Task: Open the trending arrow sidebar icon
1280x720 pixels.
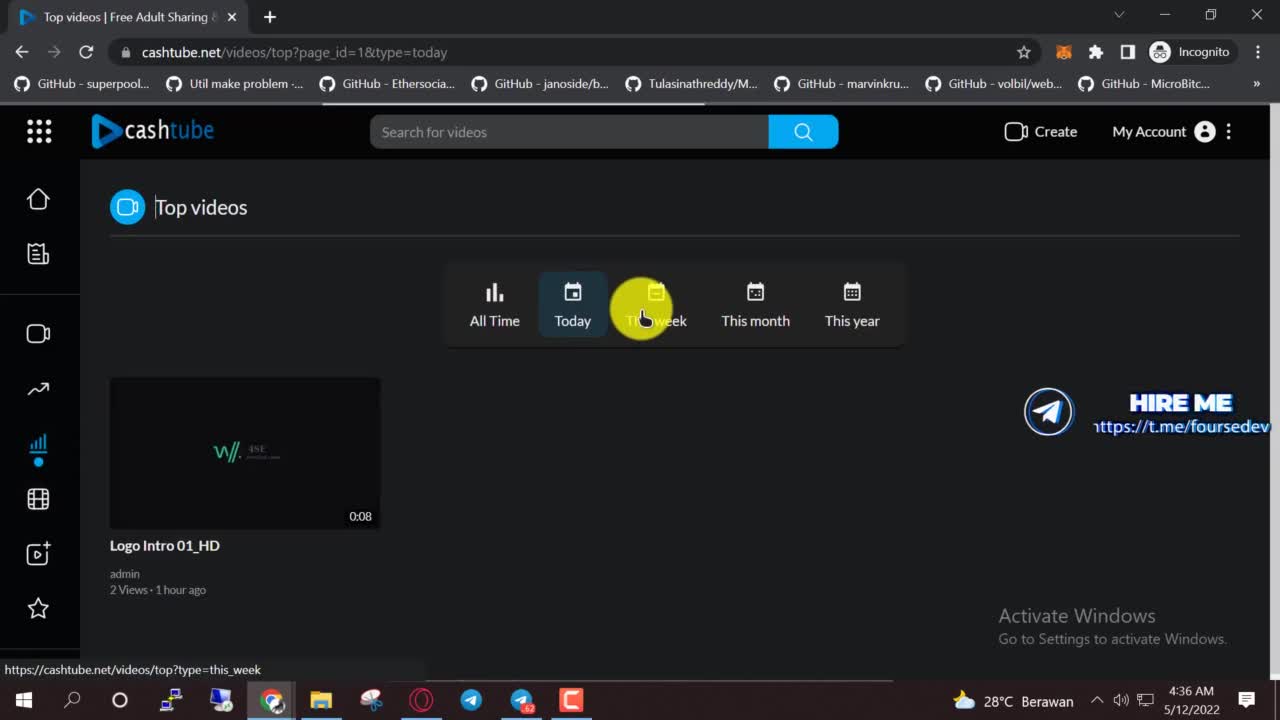Action: click(38, 389)
